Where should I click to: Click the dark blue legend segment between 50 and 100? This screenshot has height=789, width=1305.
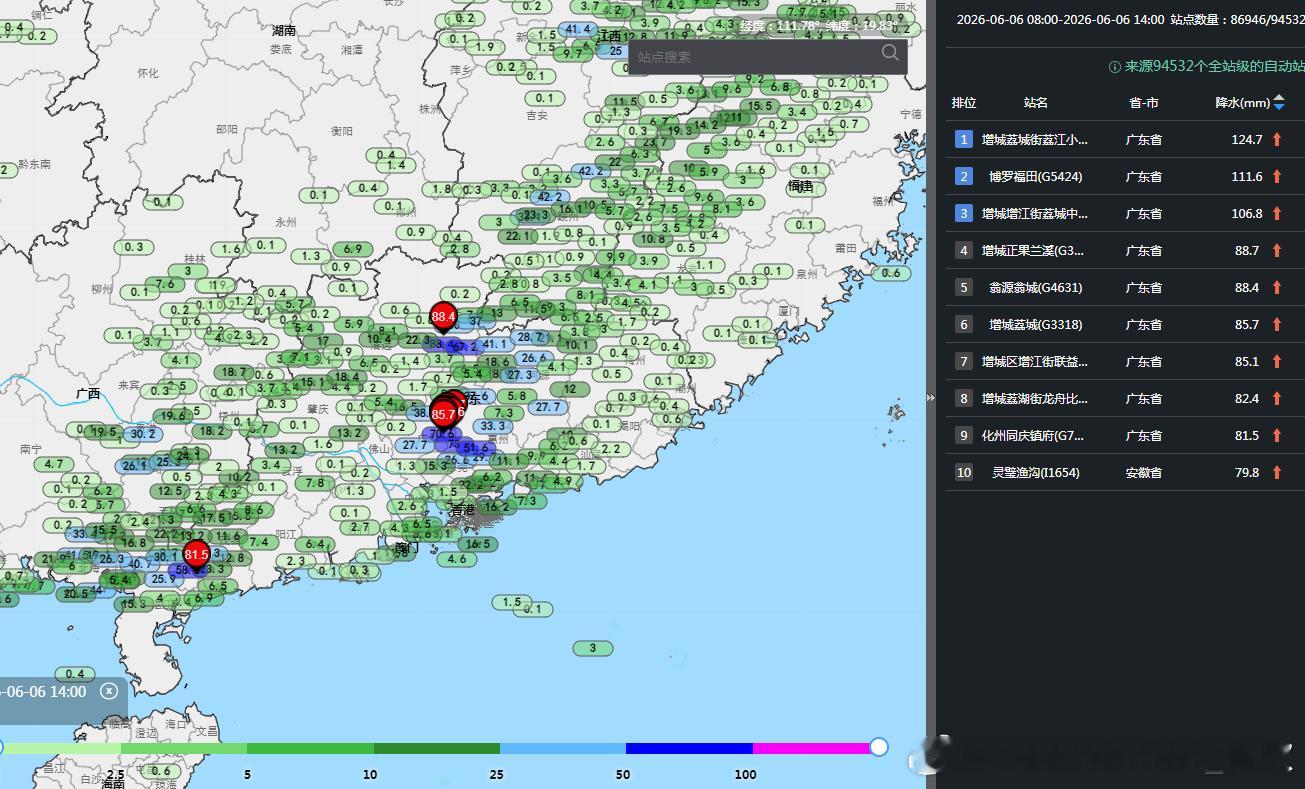point(689,748)
